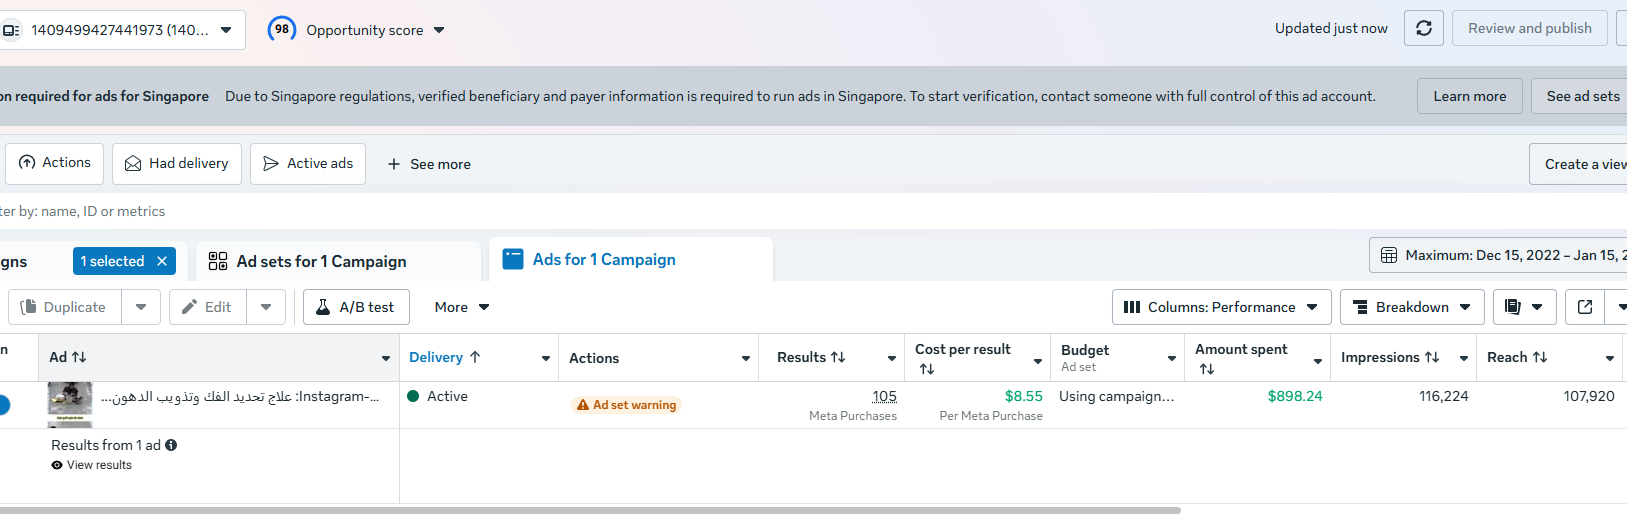Expand the Breakdown dropdown
This screenshot has width=1627, height=521.
click(x=1411, y=307)
